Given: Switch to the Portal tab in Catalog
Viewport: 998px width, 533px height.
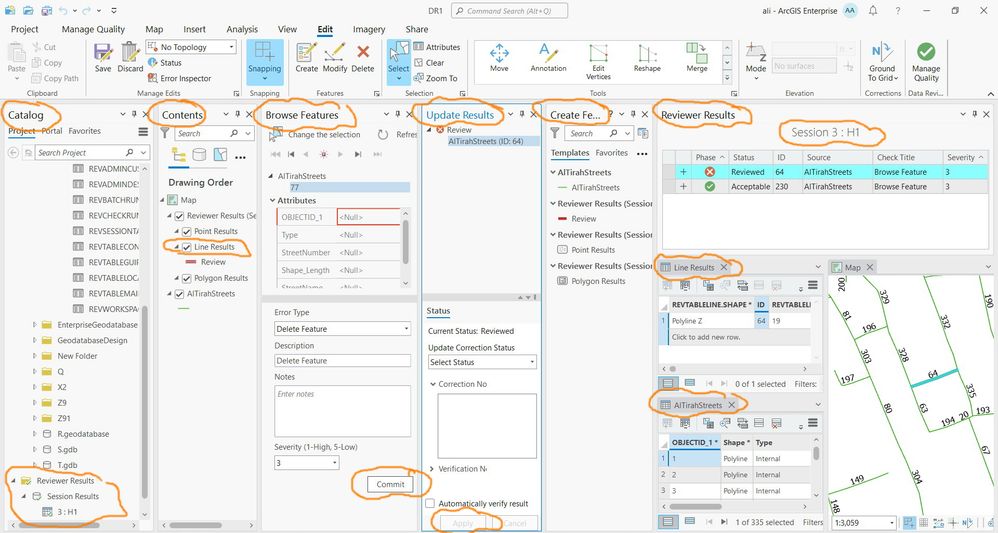Looking at the screenshot, I should 52,131.
